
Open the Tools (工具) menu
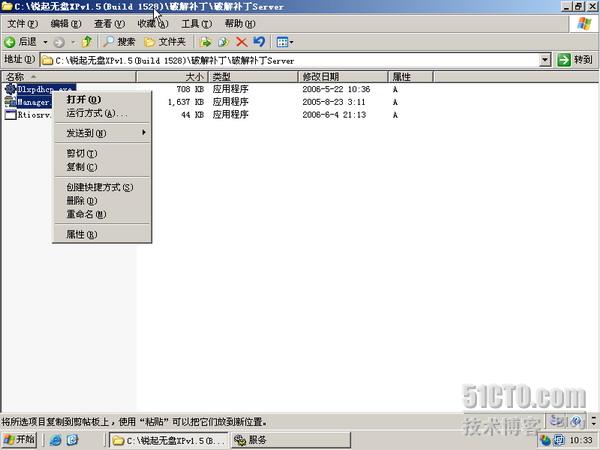[x=196, y=24]
